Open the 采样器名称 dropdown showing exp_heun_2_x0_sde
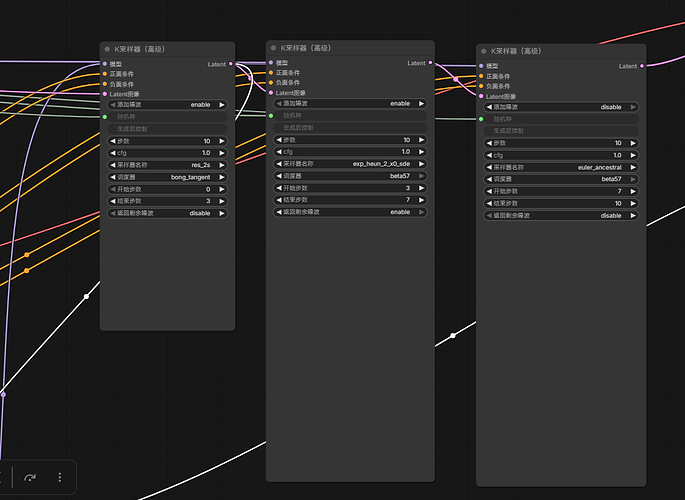 [350, 164]
